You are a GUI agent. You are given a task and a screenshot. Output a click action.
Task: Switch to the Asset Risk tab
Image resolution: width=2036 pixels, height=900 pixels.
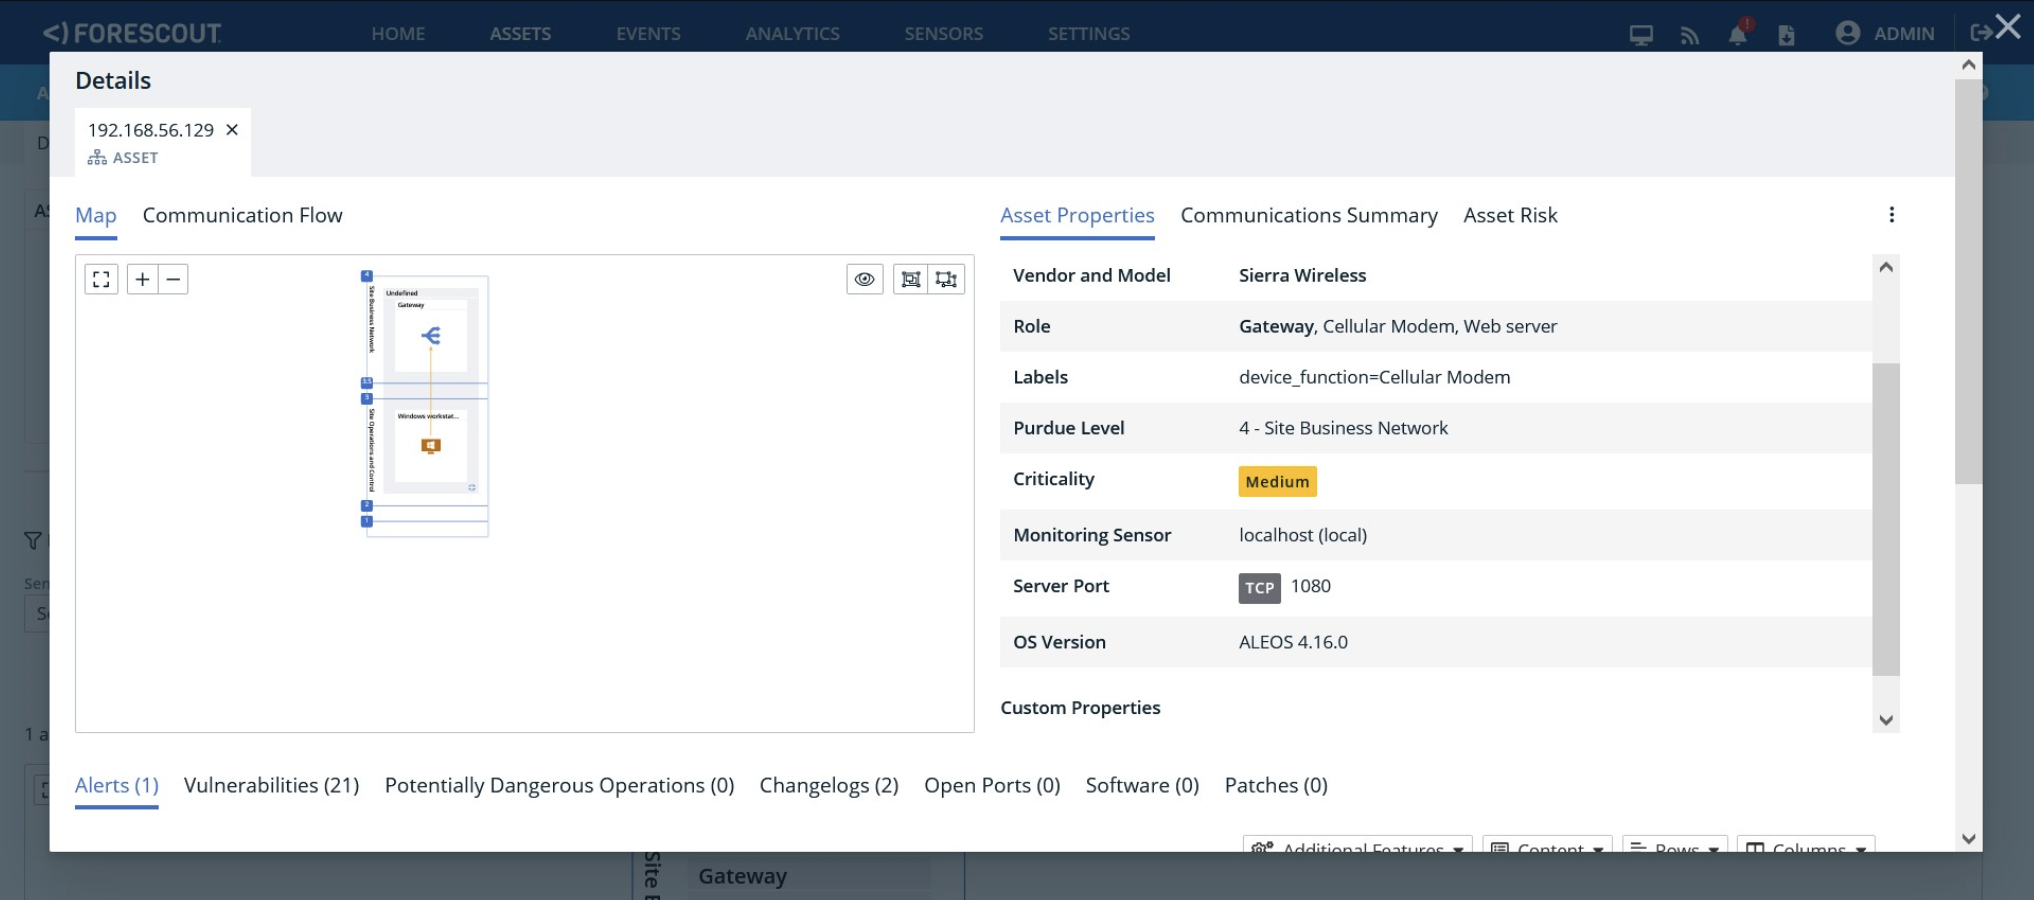click(1510, 215)
